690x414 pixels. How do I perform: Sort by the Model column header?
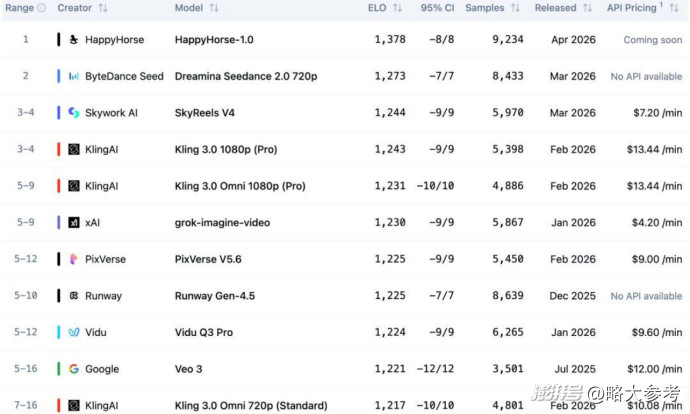tap(189, 8)
